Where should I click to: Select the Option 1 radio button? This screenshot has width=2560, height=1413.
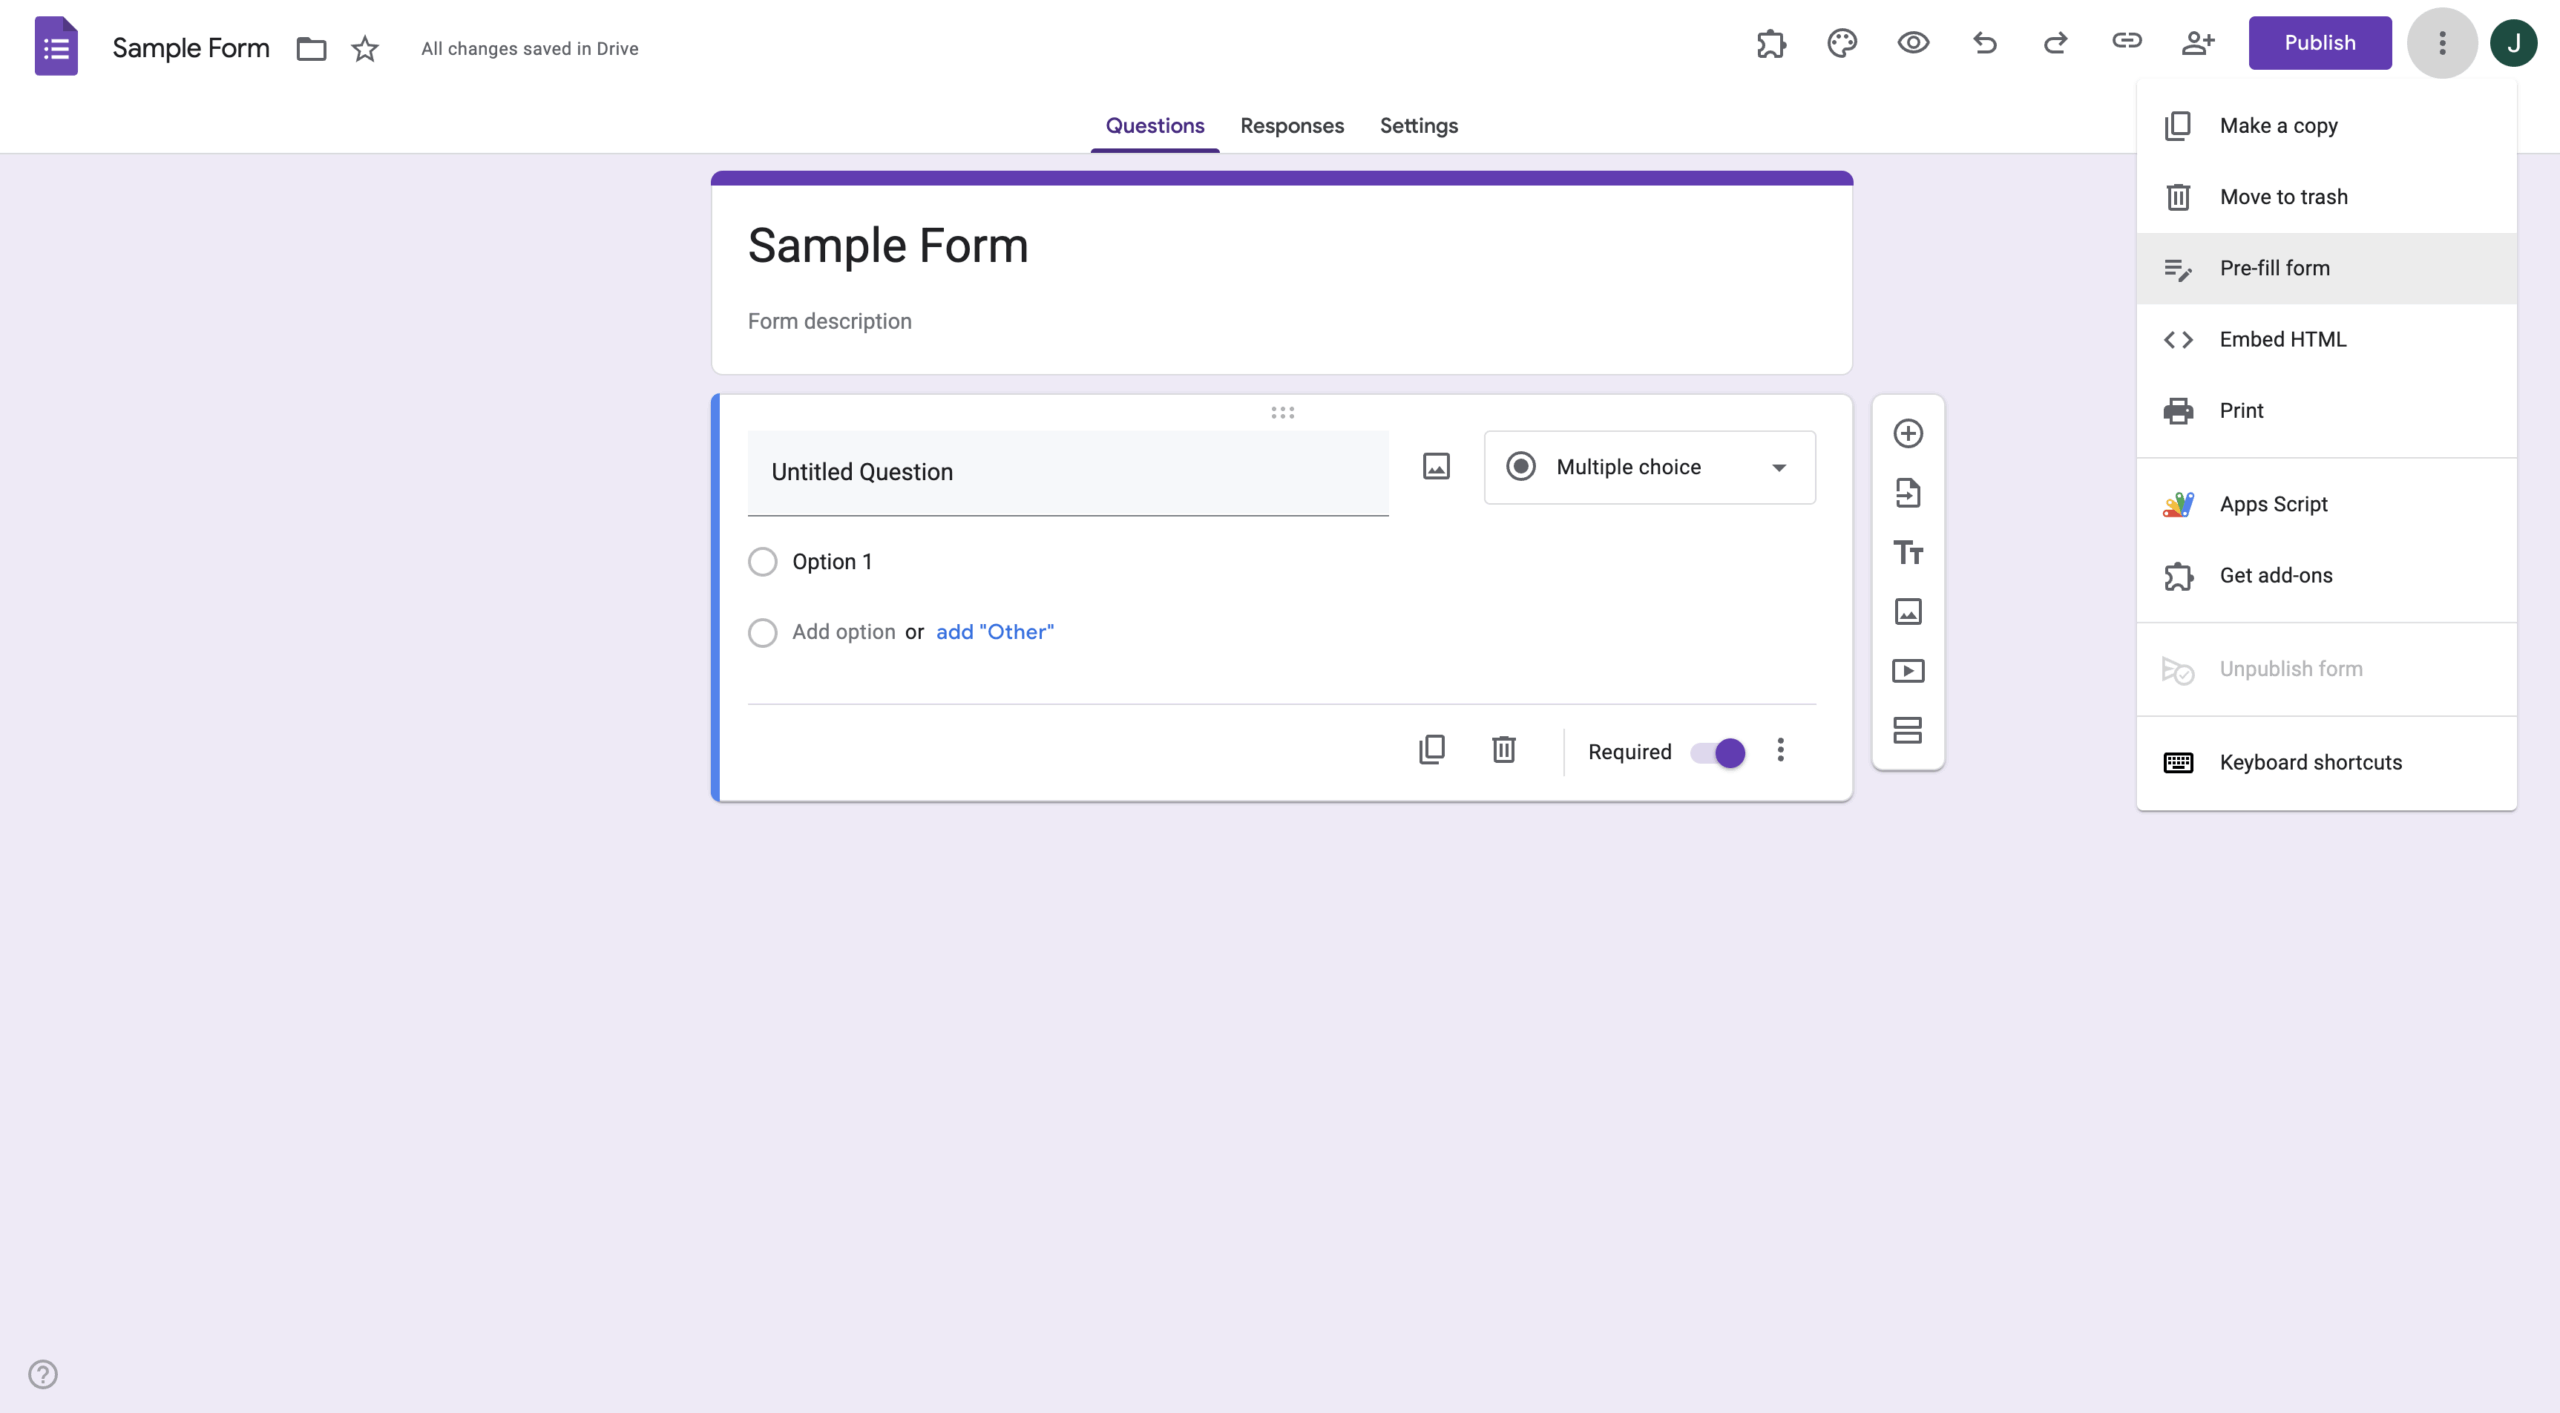(x=763, y=561)
